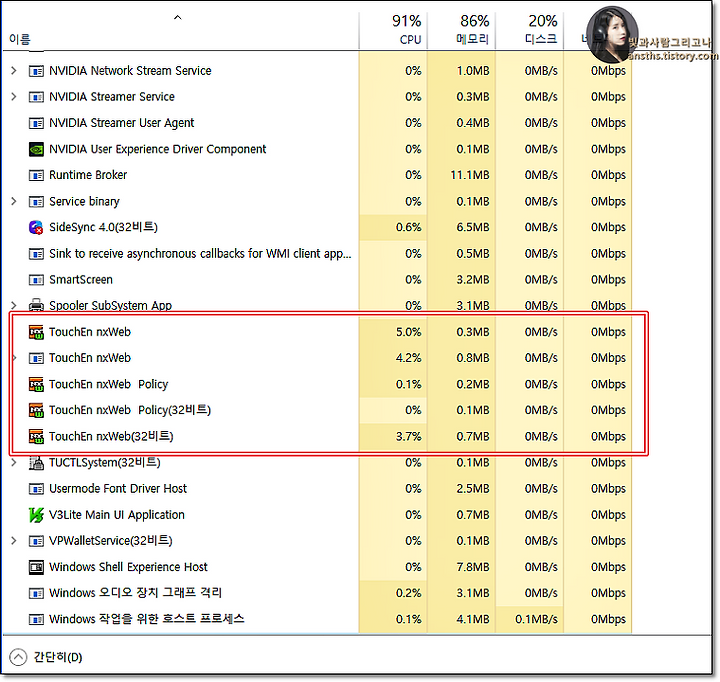720x682 pixels.
Task: Click the 0.1MB/s disk value in last row
Action: (x=536, y=620)
